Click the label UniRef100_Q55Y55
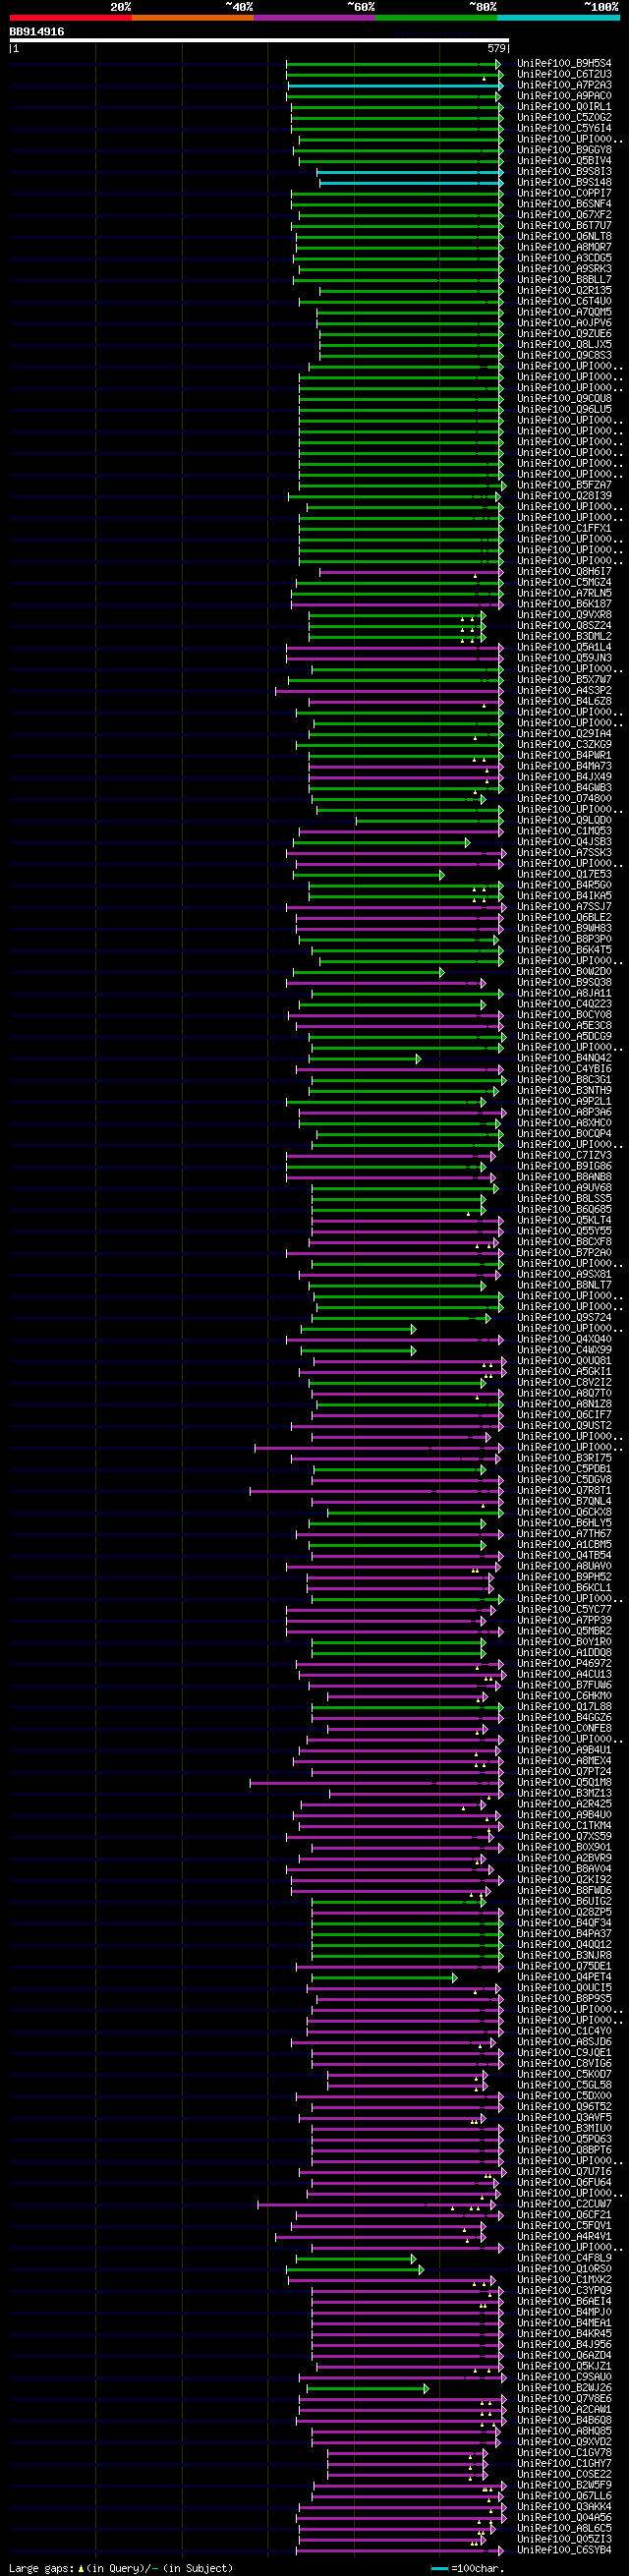 564,1232
